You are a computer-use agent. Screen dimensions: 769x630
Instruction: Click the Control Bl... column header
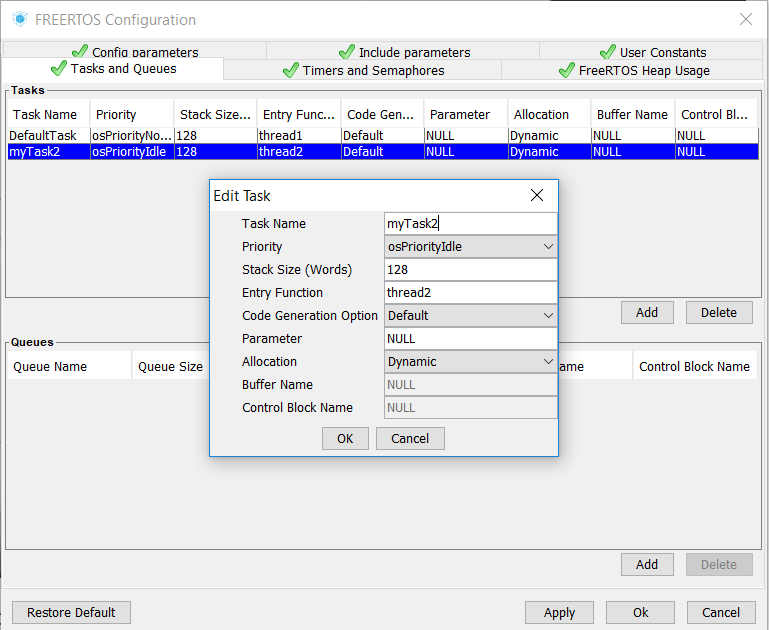(716, 114)
